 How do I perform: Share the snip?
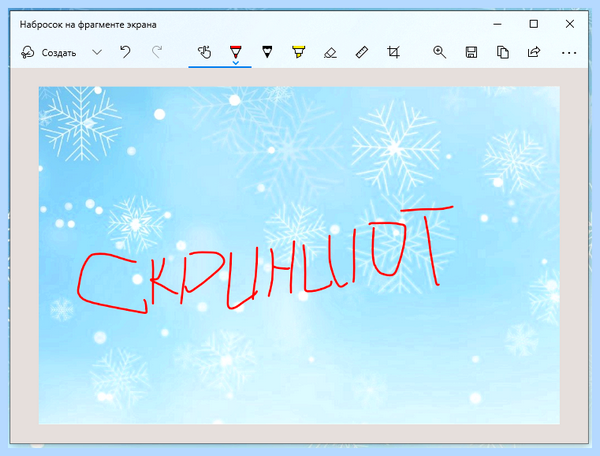(534, 52)
